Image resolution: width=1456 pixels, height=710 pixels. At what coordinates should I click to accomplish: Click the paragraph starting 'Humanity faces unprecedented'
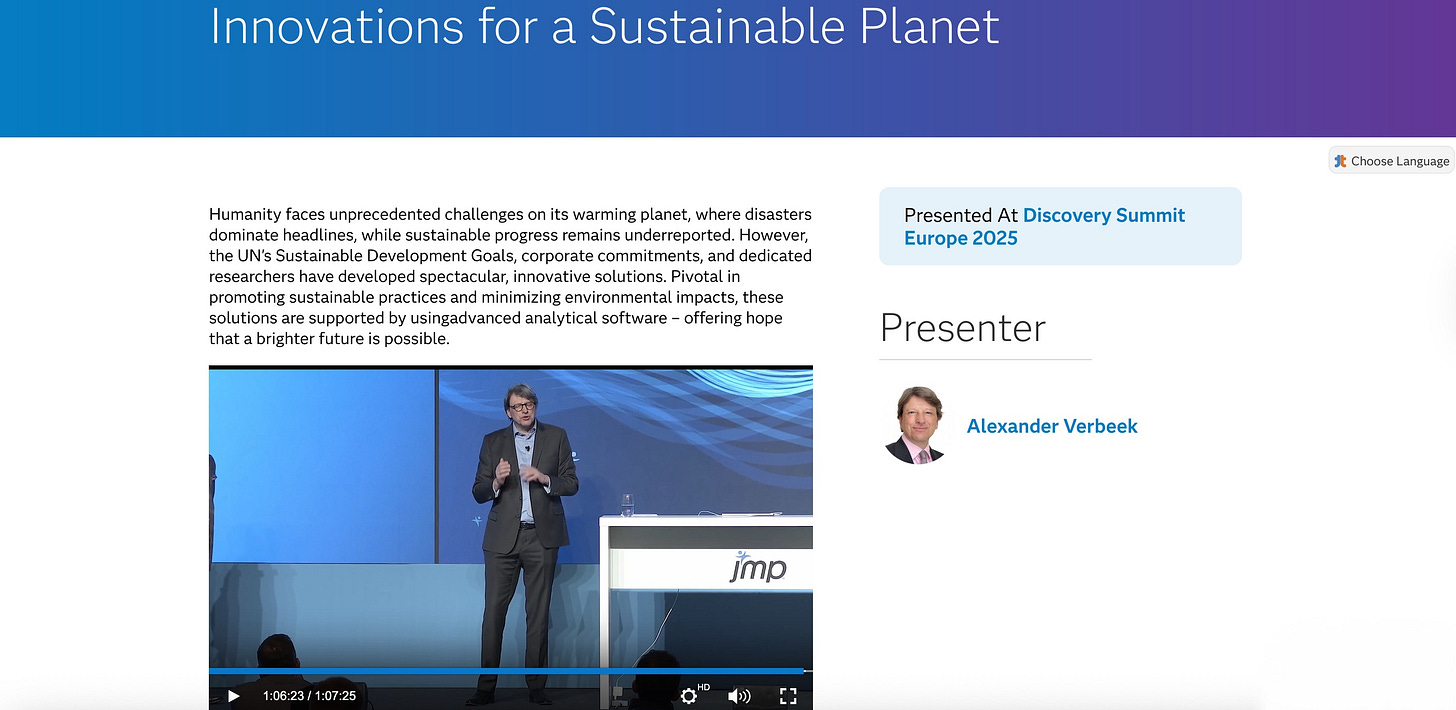(510, 277)
